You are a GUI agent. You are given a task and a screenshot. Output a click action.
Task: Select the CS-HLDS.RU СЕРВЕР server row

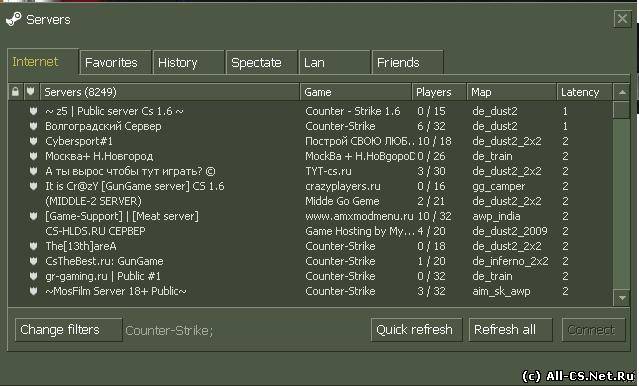pos(310,231)
